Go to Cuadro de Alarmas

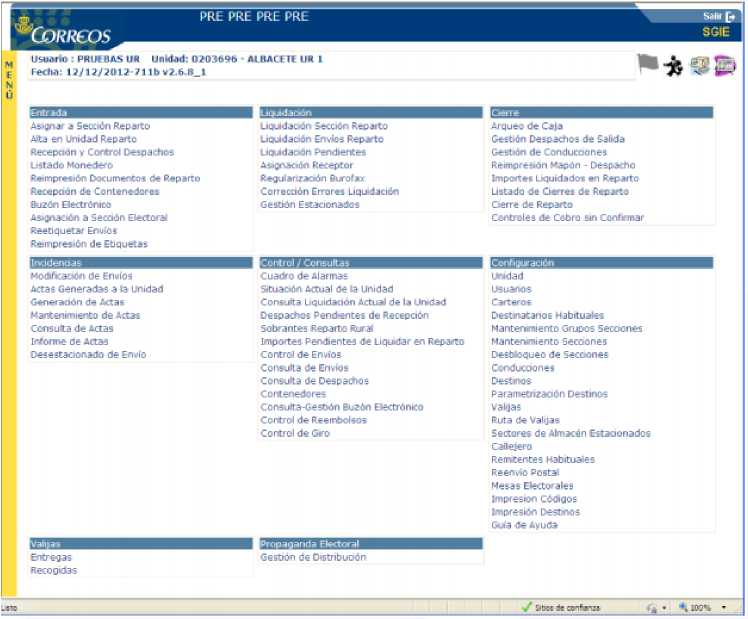point(304,276)
